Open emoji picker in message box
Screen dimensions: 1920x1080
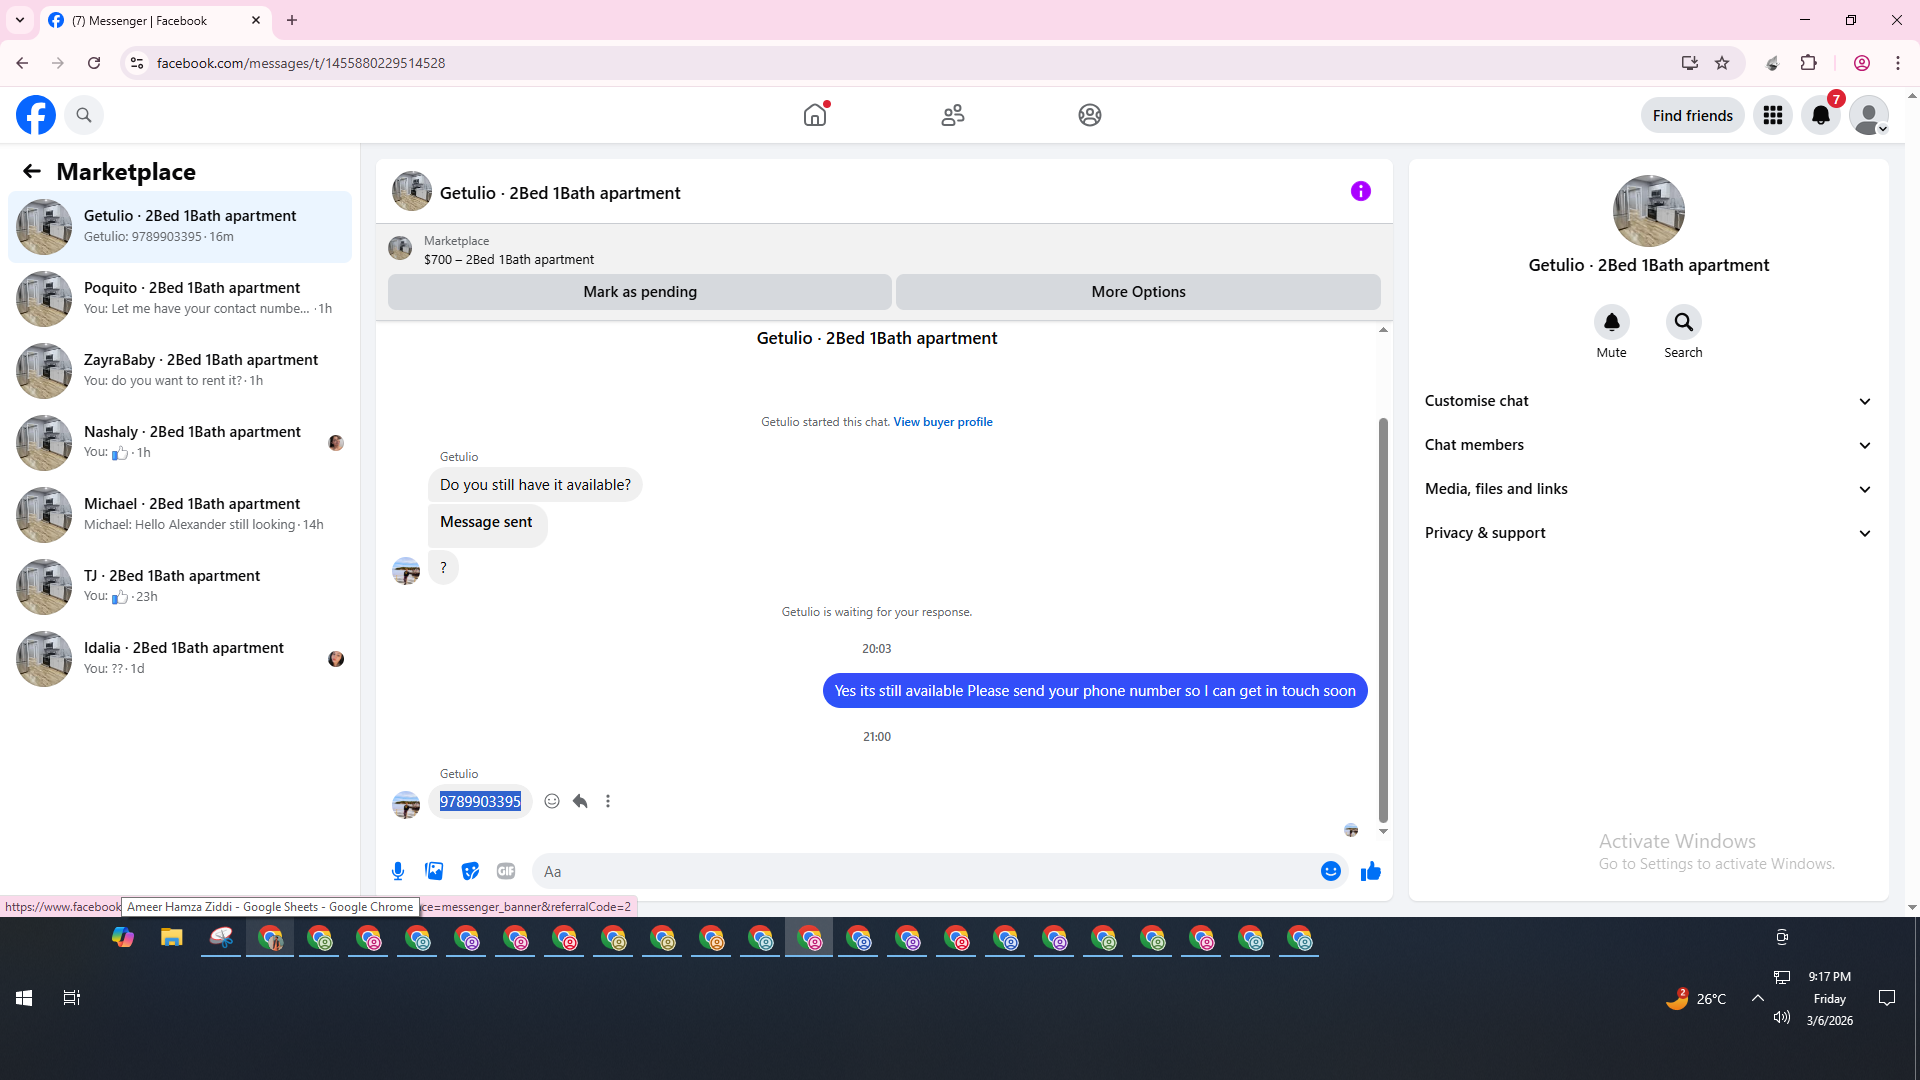pos(1330,871)
